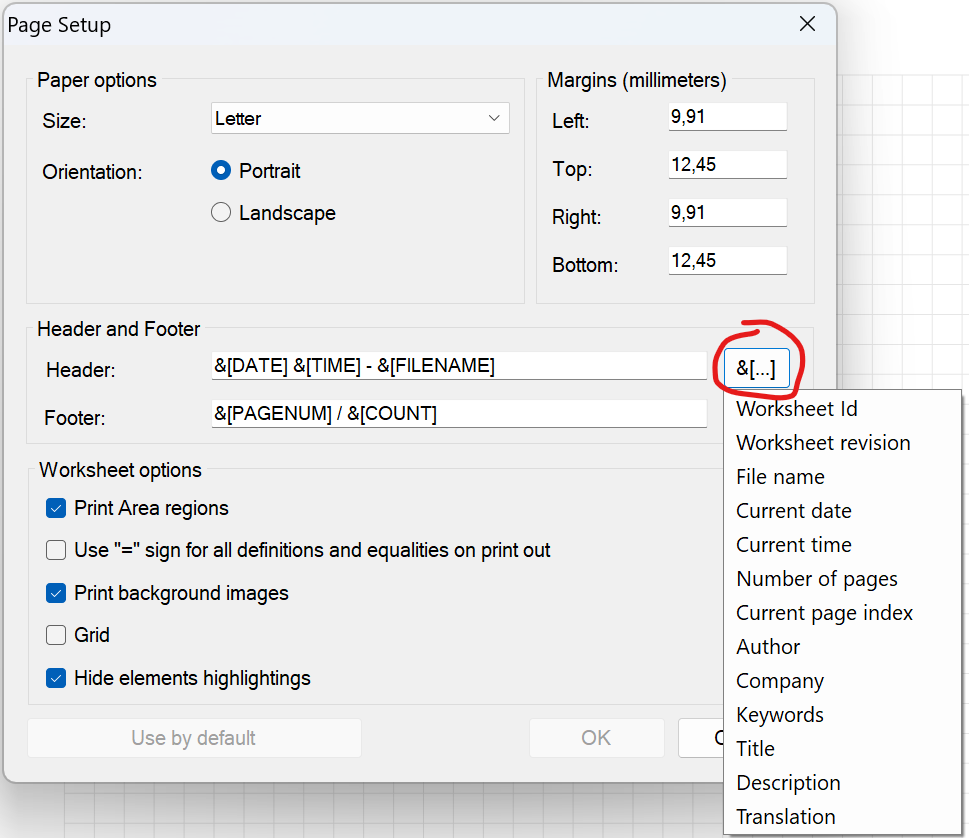
Task: Choose Number of pages entry
Action: coord(817,579)
